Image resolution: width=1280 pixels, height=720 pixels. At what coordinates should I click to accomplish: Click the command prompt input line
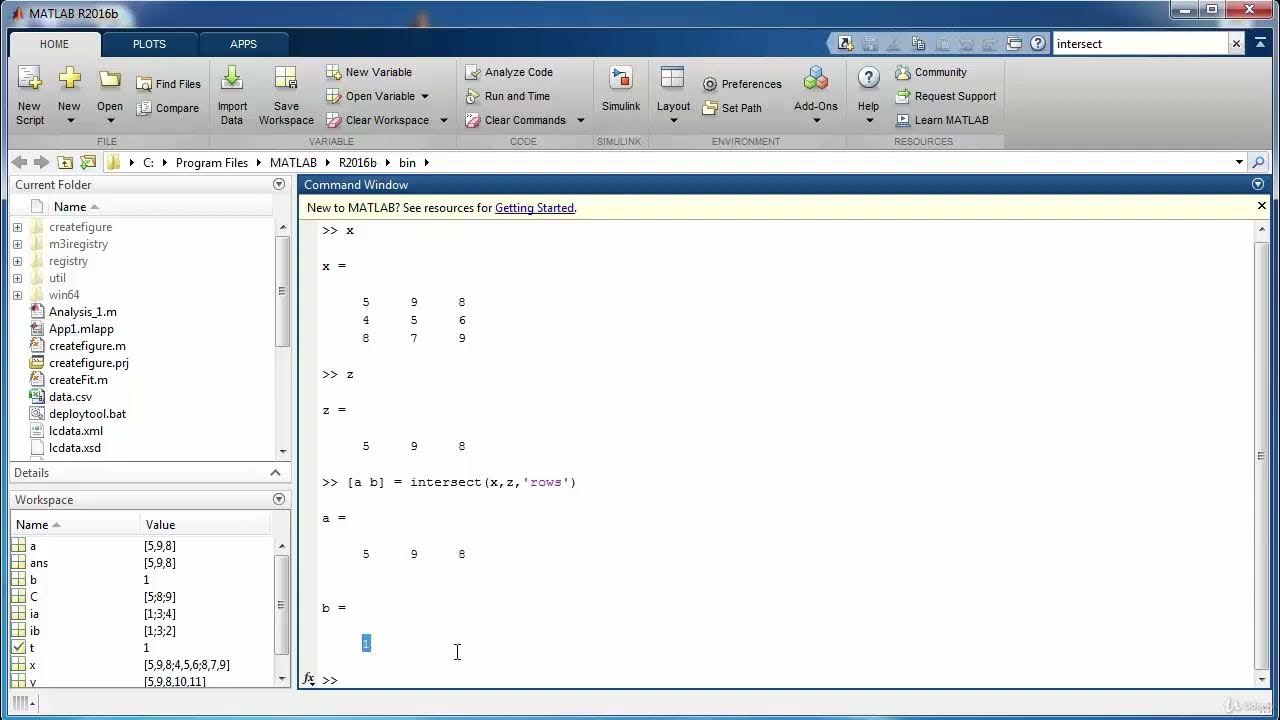[790, 680]
